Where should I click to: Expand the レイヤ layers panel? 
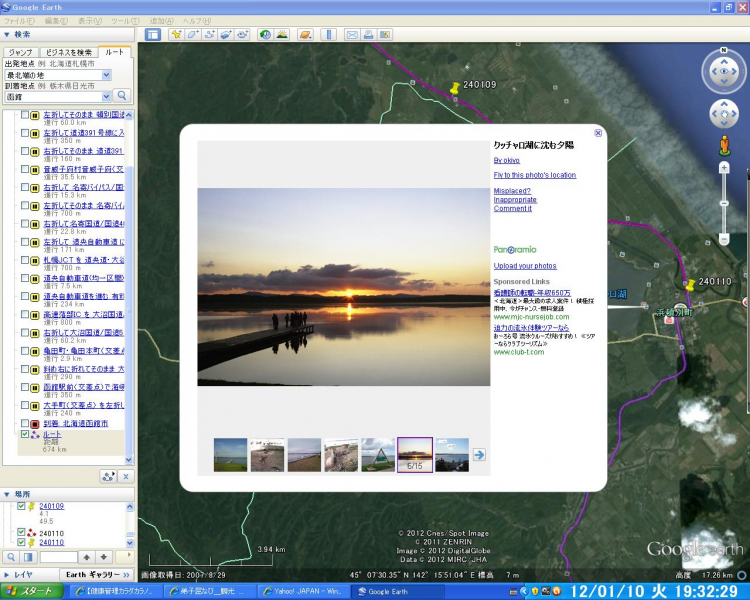click(x=7, y=575)
